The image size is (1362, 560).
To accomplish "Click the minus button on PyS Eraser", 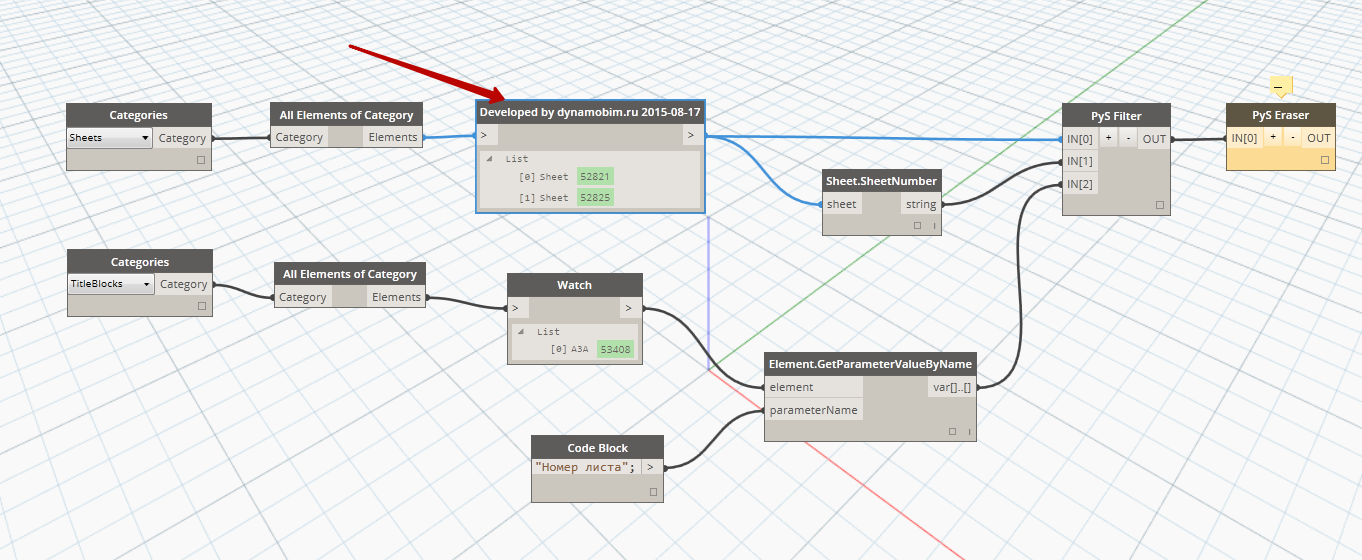I will pos(1293,138).
